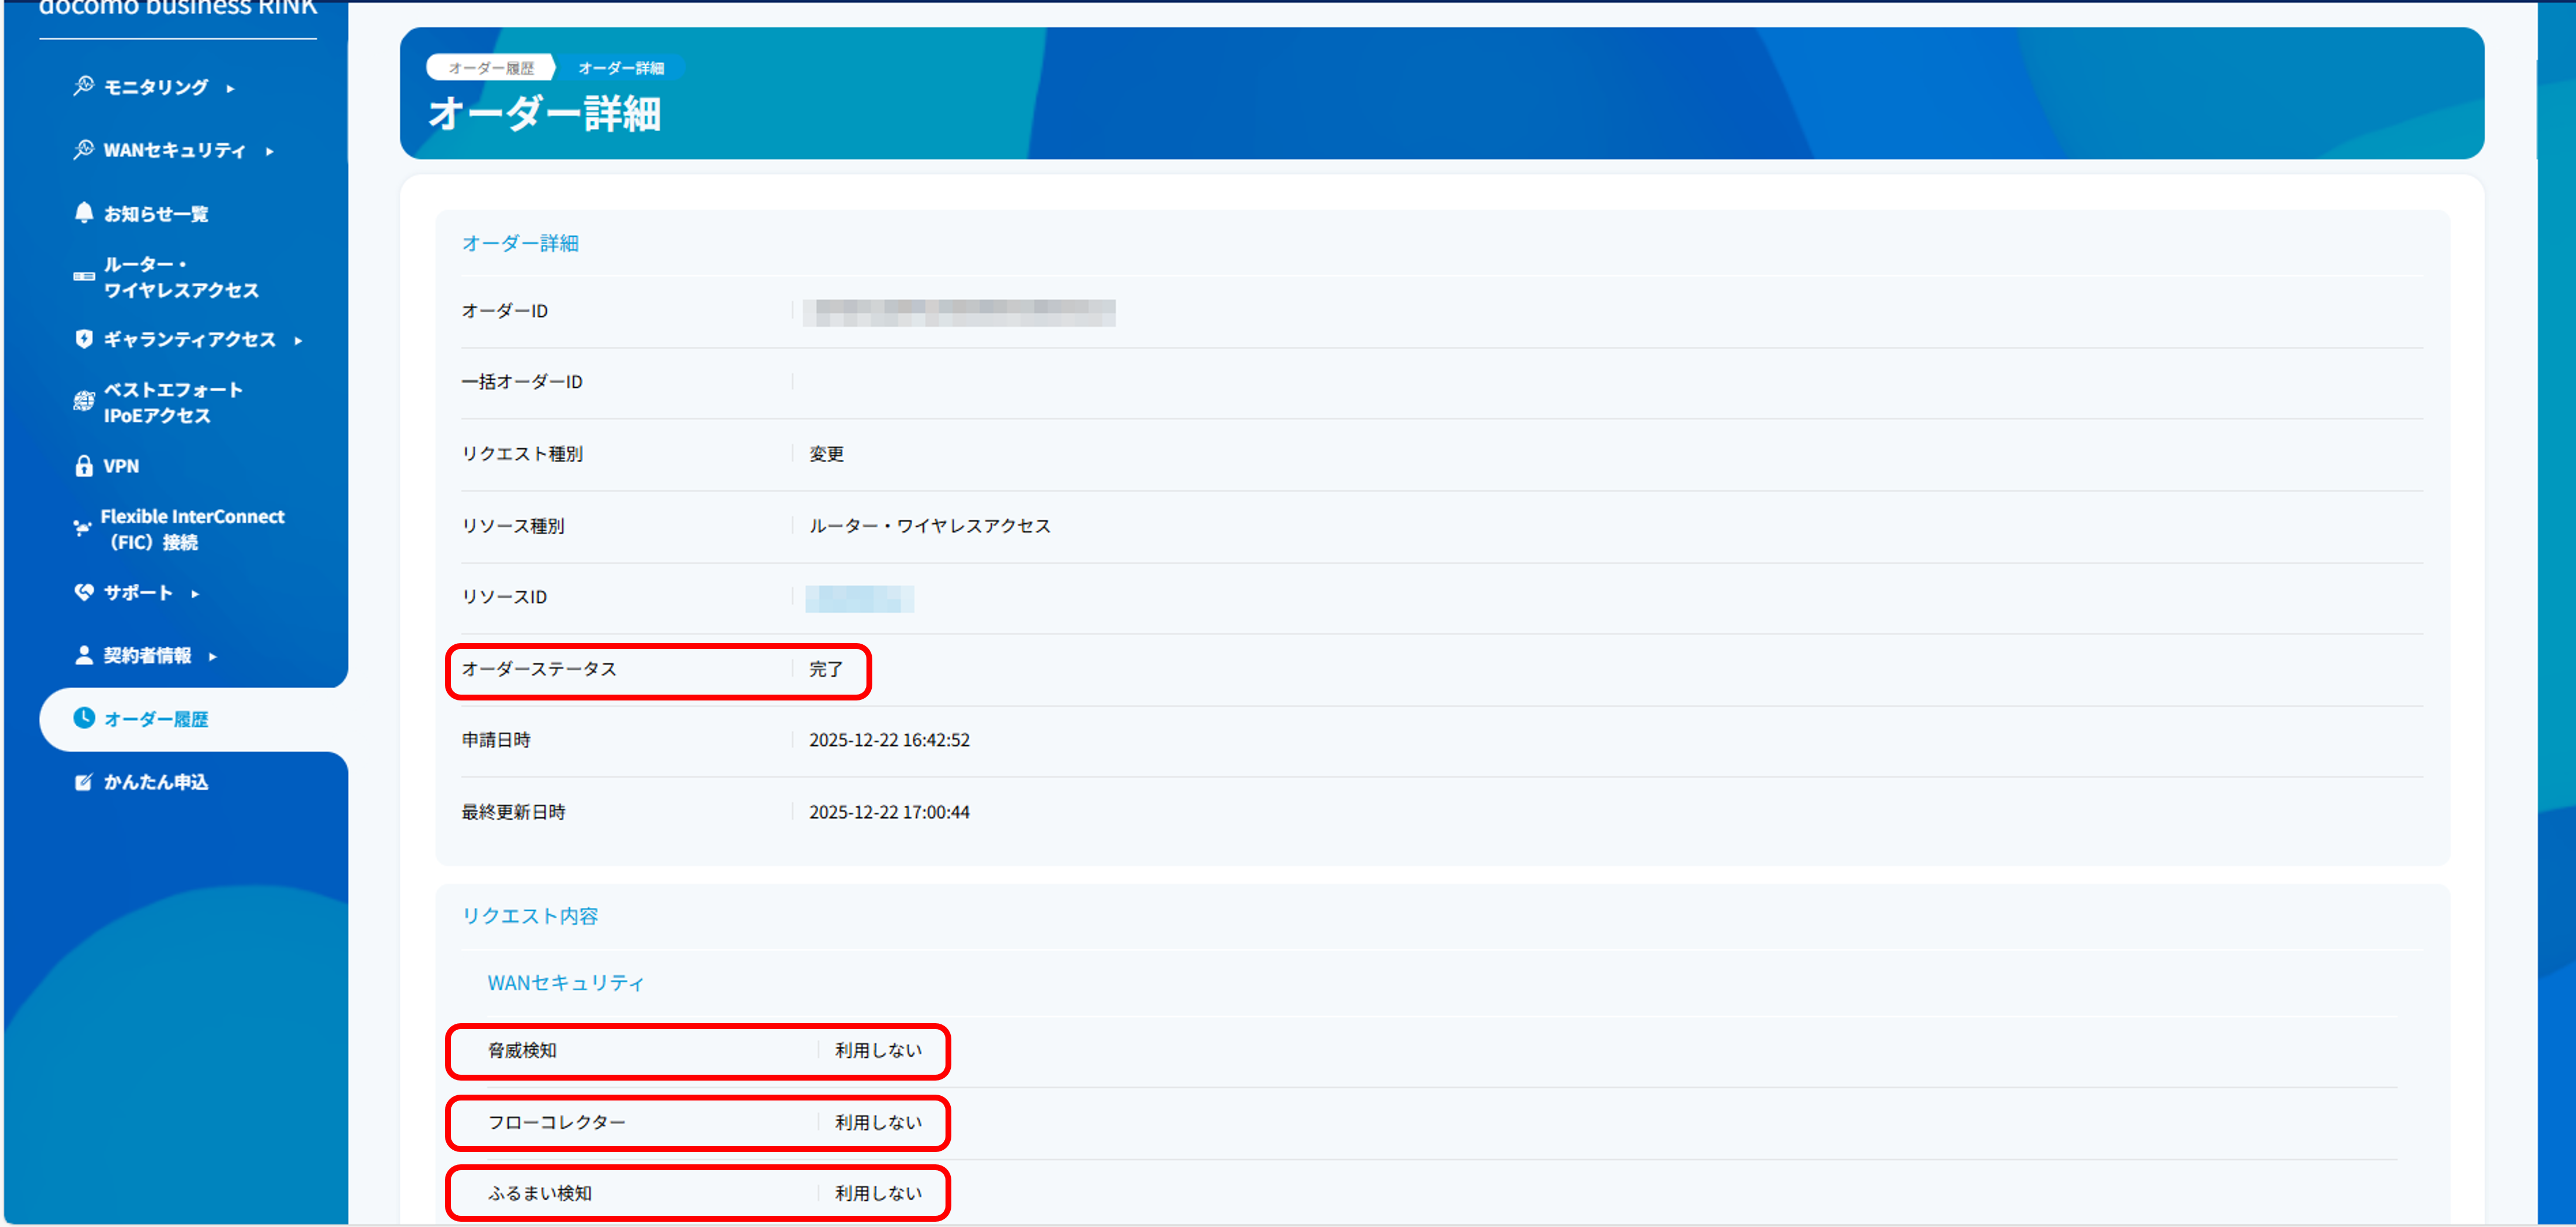Image resolution: width=2576 pixels, height=1227 pixels.
Task: Click the monitoring magnifier icon in sidebar
Action: tap(83, 86)
